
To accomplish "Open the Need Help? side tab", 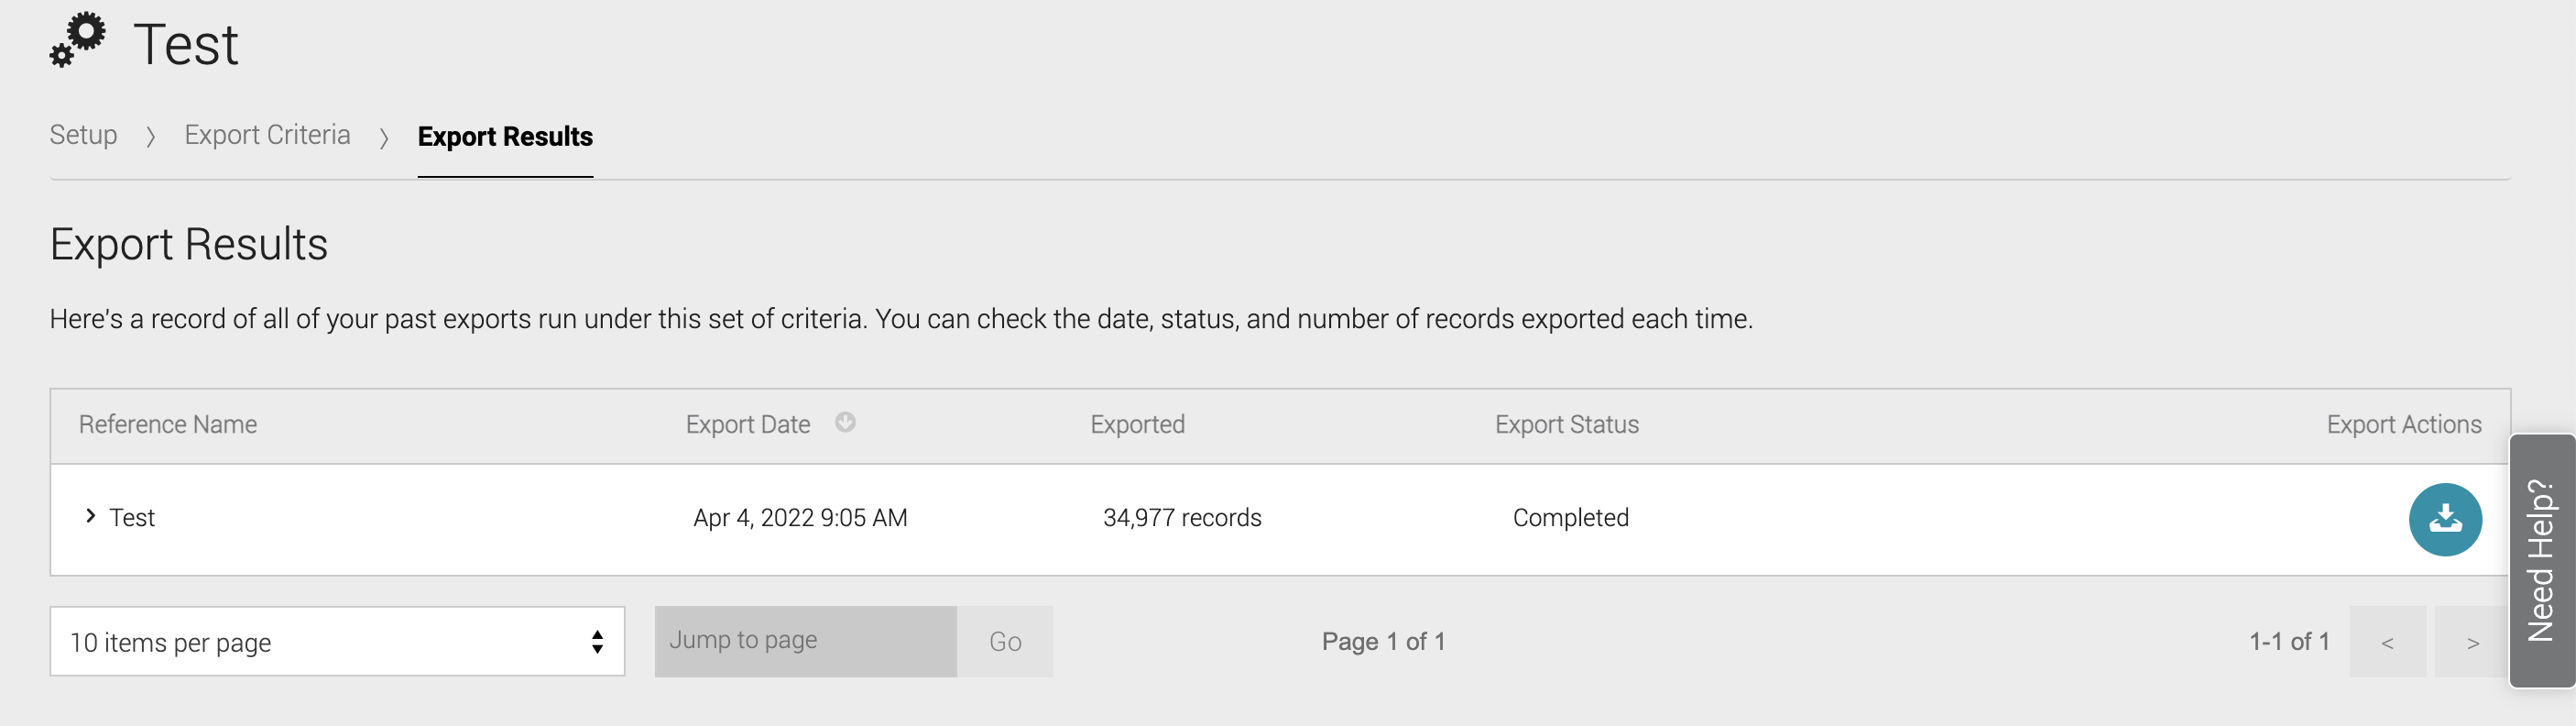I will point(2541,560).
